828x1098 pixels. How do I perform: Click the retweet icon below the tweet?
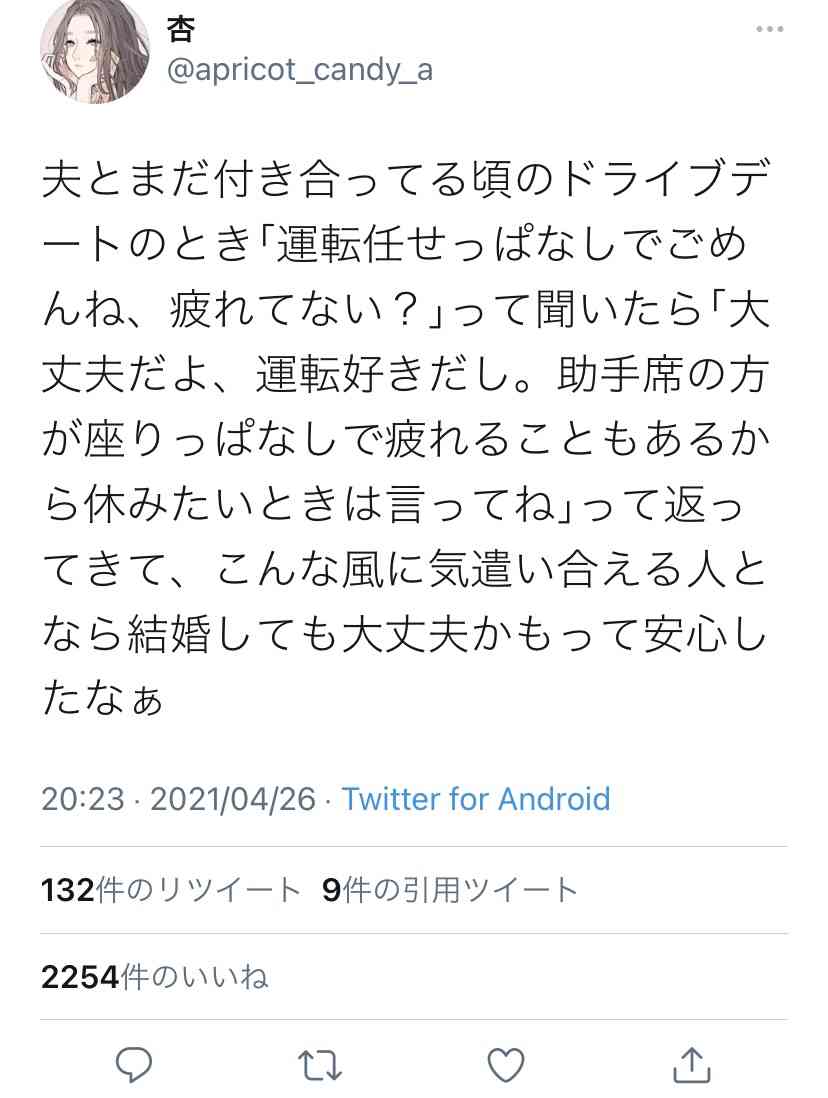(319, 1066)
